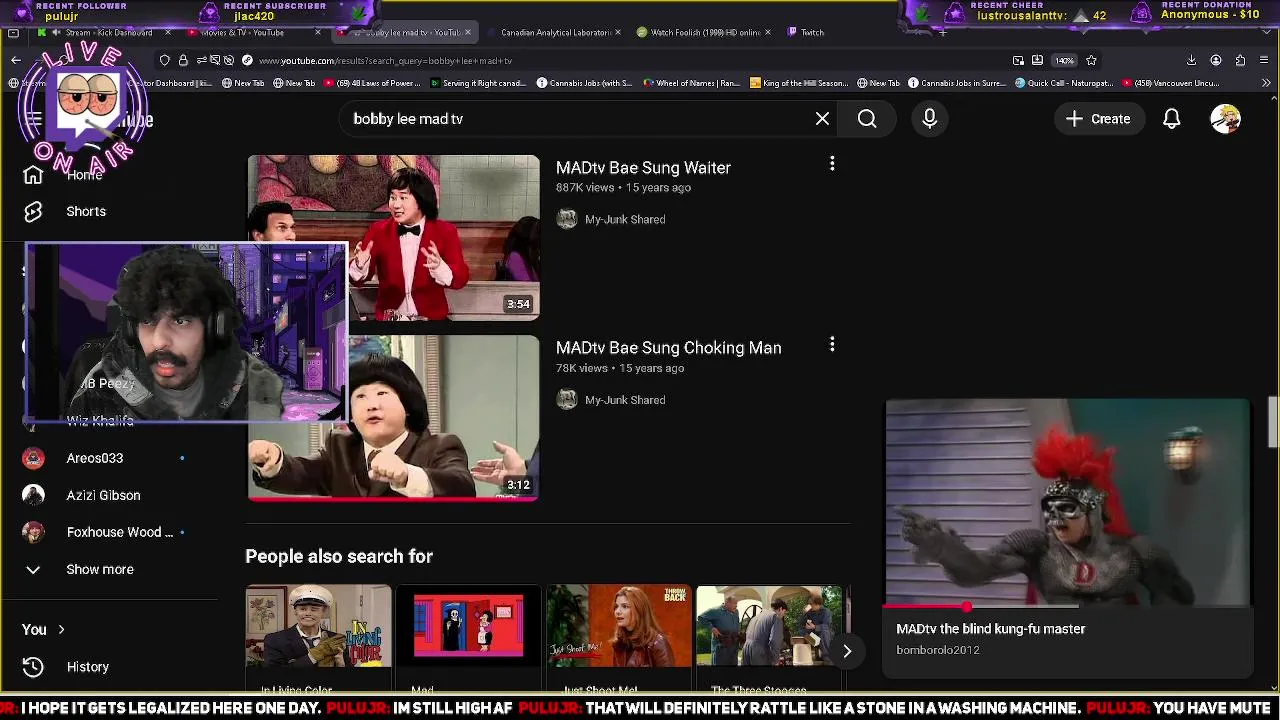
Task: Open Quick Call - Naturopat... bookmark
Action: point(1063,83)
